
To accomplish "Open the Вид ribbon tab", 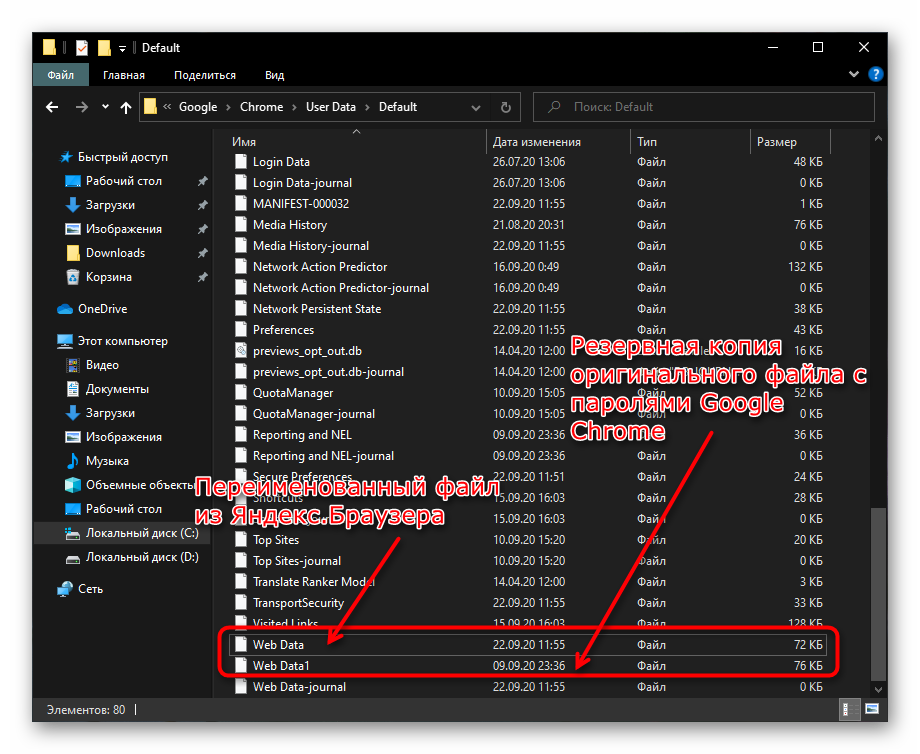I will 274,75.
